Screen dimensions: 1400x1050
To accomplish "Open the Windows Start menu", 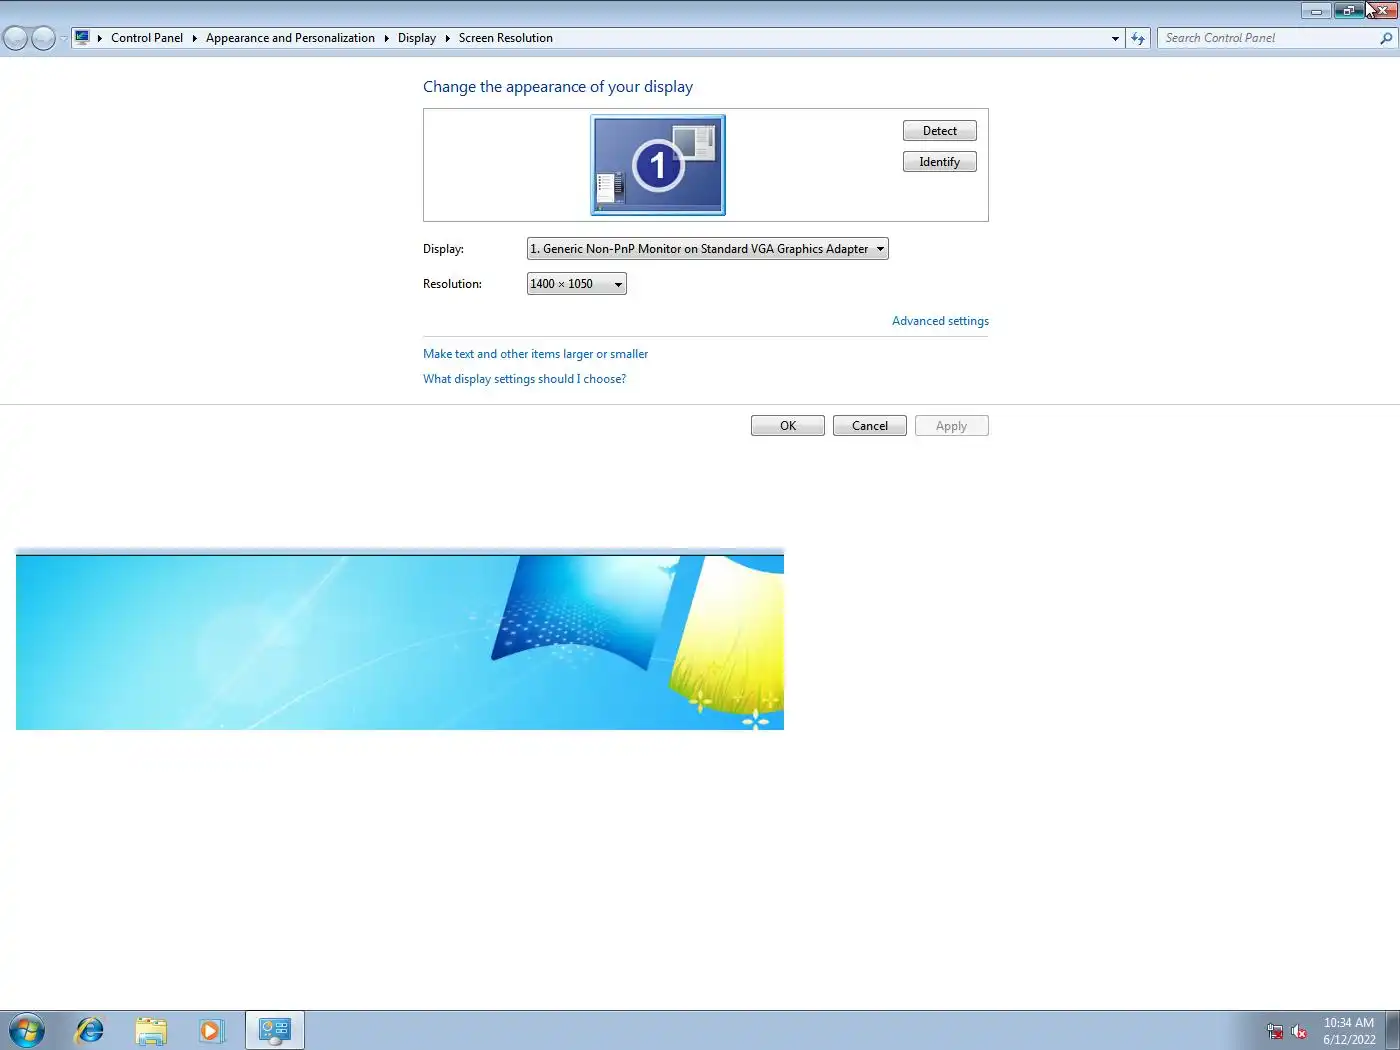I will (27, 1030).
